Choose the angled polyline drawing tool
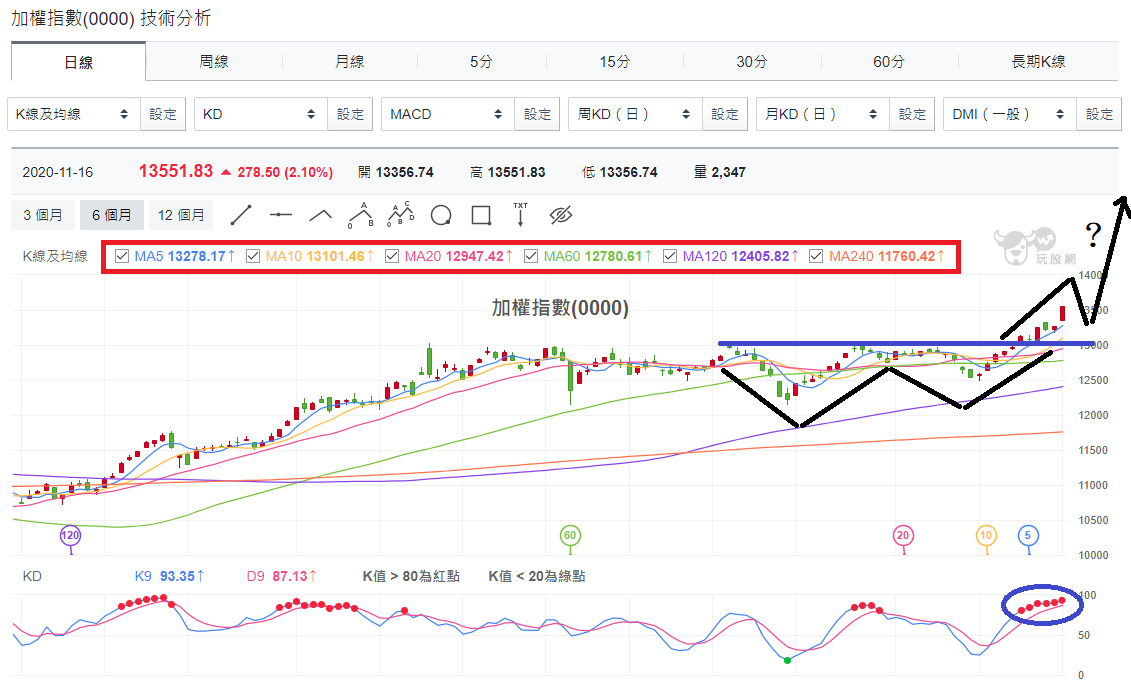 320,215
